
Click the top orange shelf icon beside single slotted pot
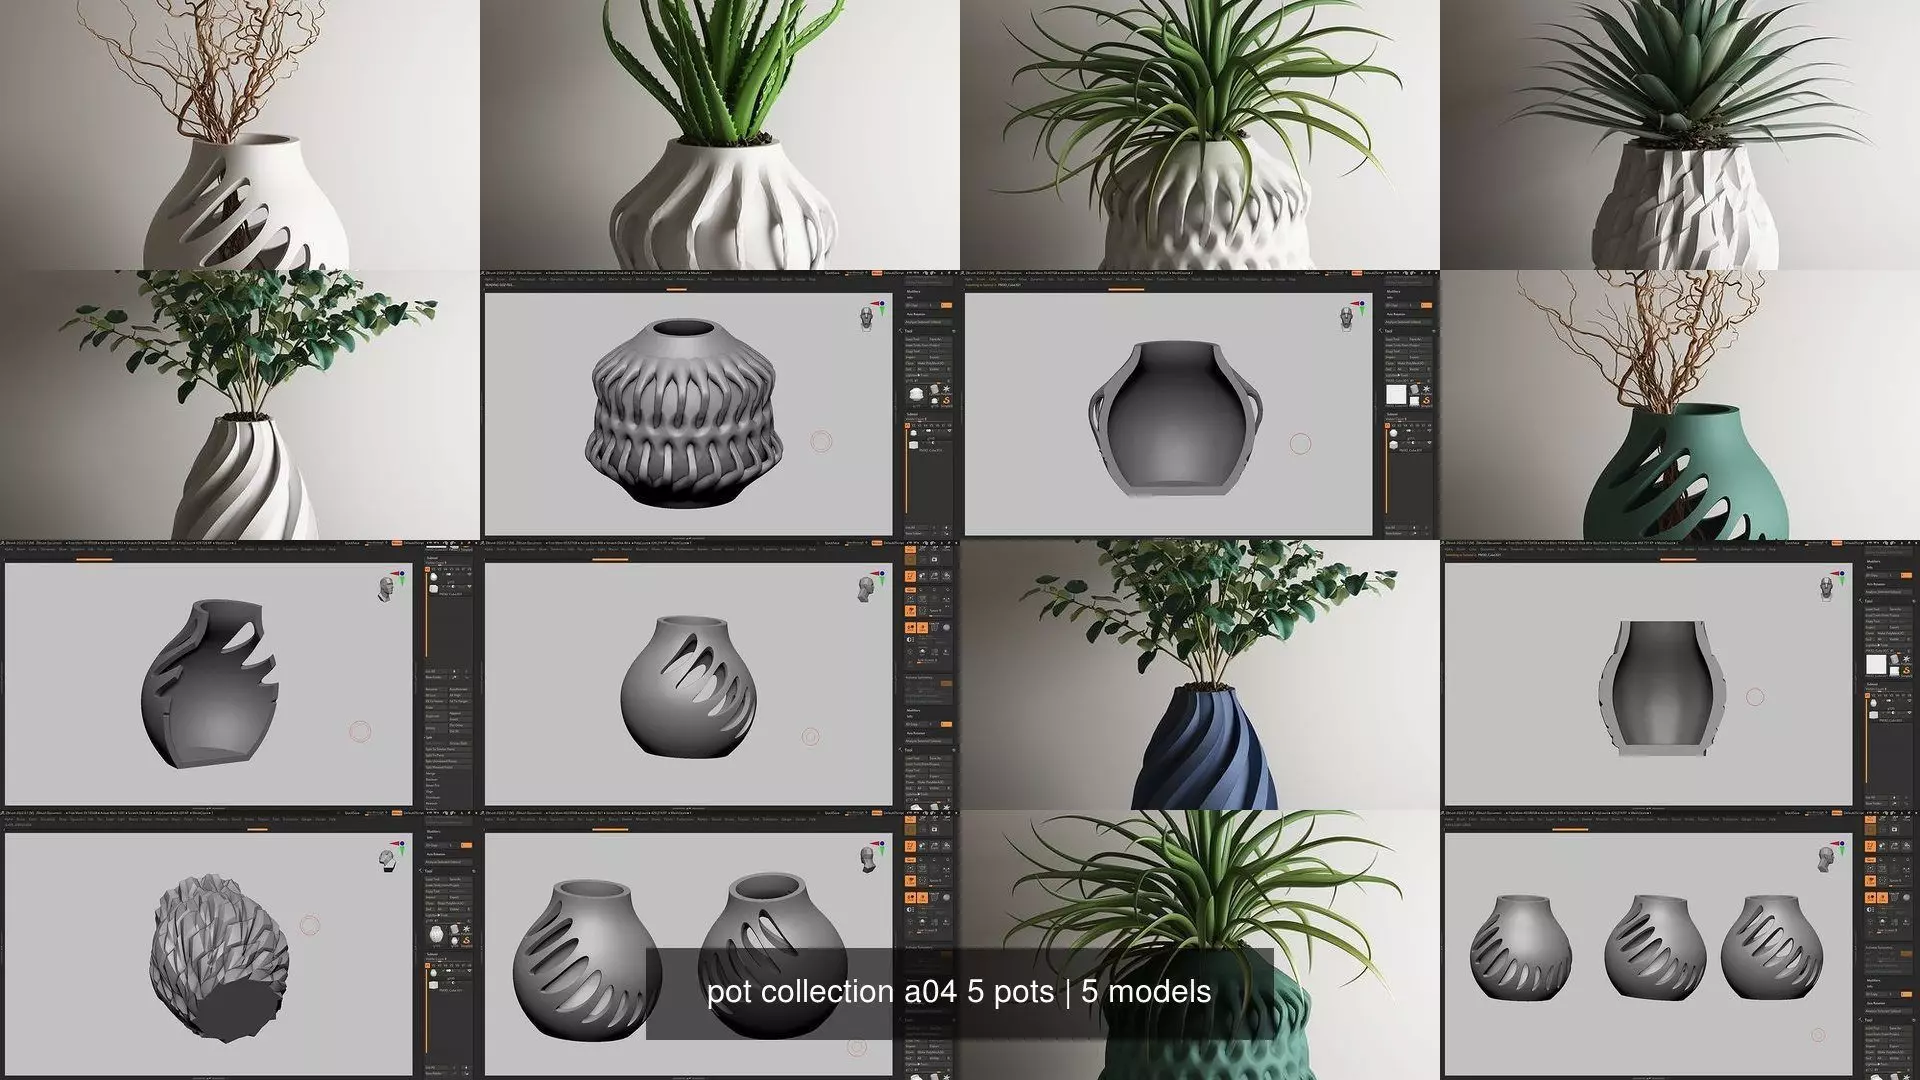point(910,550)
